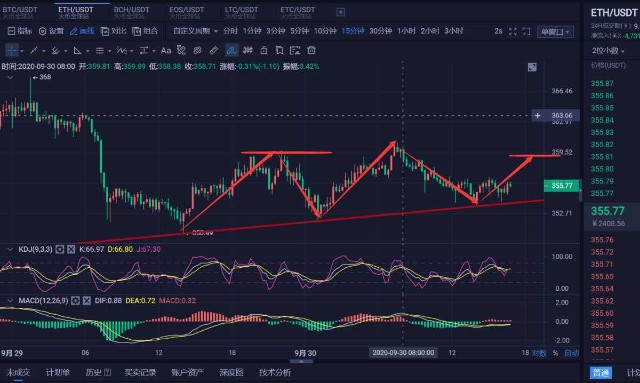Switch to 计划单 tab
The height and width of the screenshot is (383, 640).
pyautogui.click(x=58, y=372)
